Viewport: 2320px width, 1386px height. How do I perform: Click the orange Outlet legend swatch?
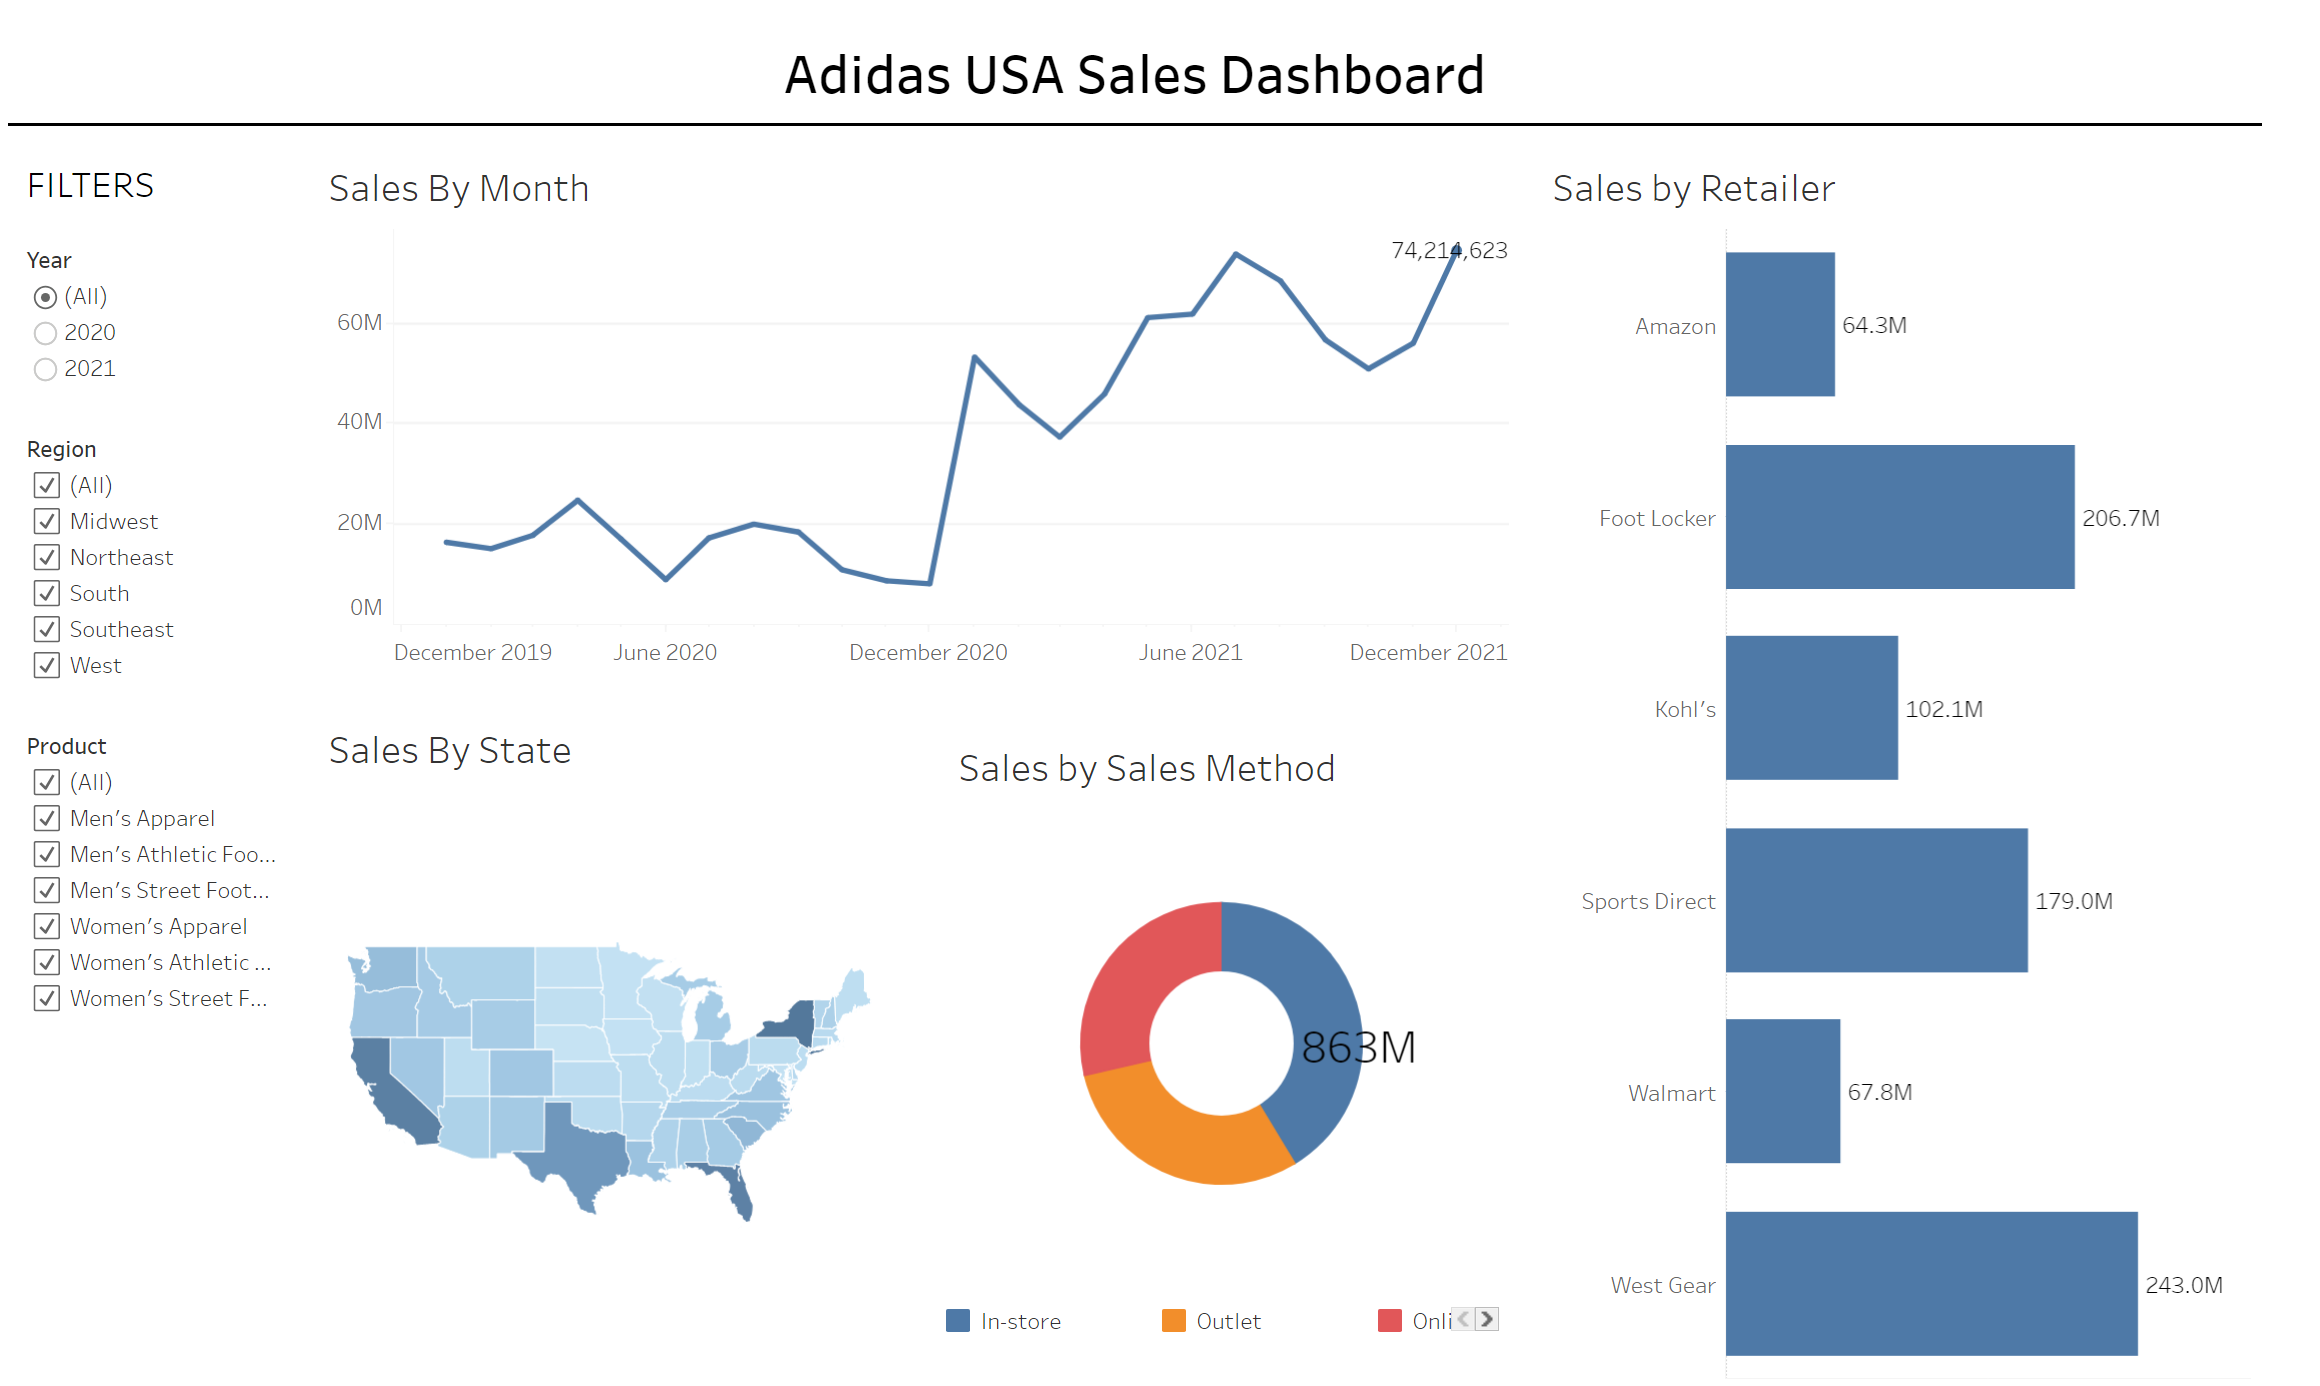(1173, 1321)
